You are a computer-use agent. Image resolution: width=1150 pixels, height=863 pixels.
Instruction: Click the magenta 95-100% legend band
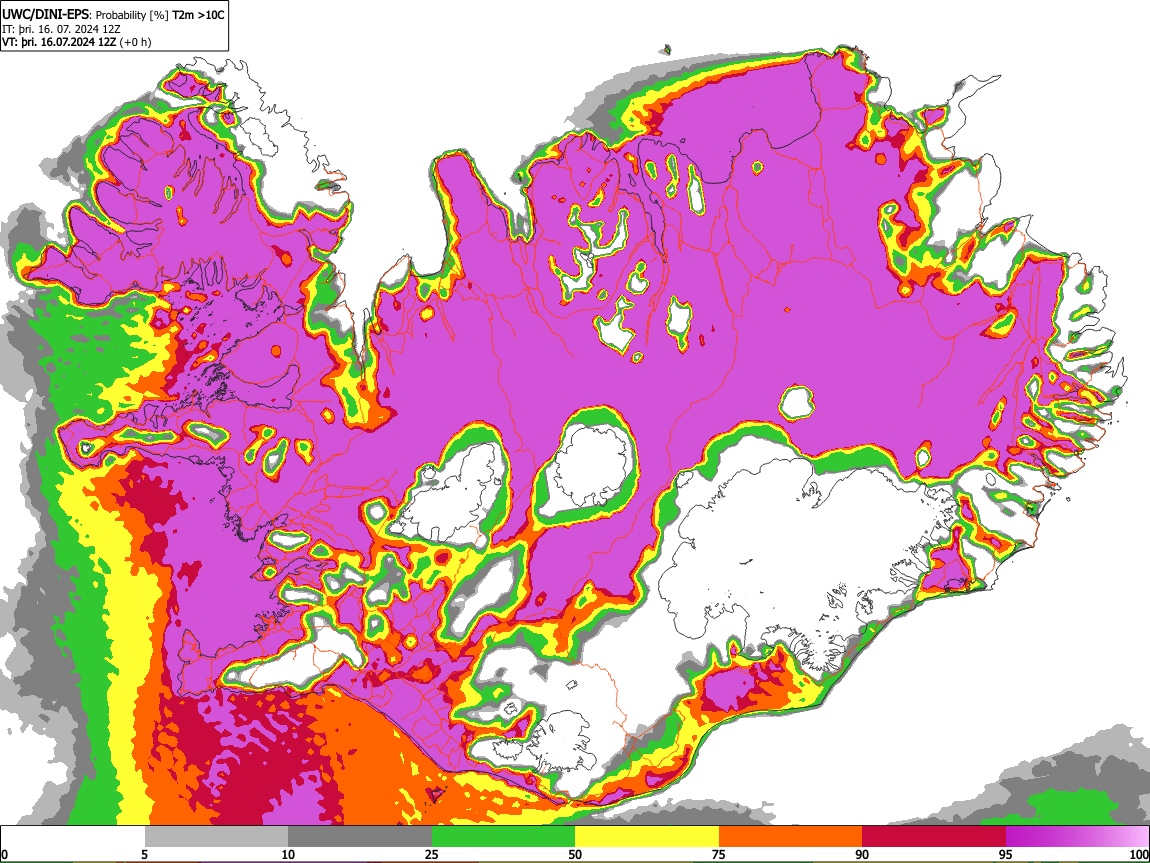1077,837
